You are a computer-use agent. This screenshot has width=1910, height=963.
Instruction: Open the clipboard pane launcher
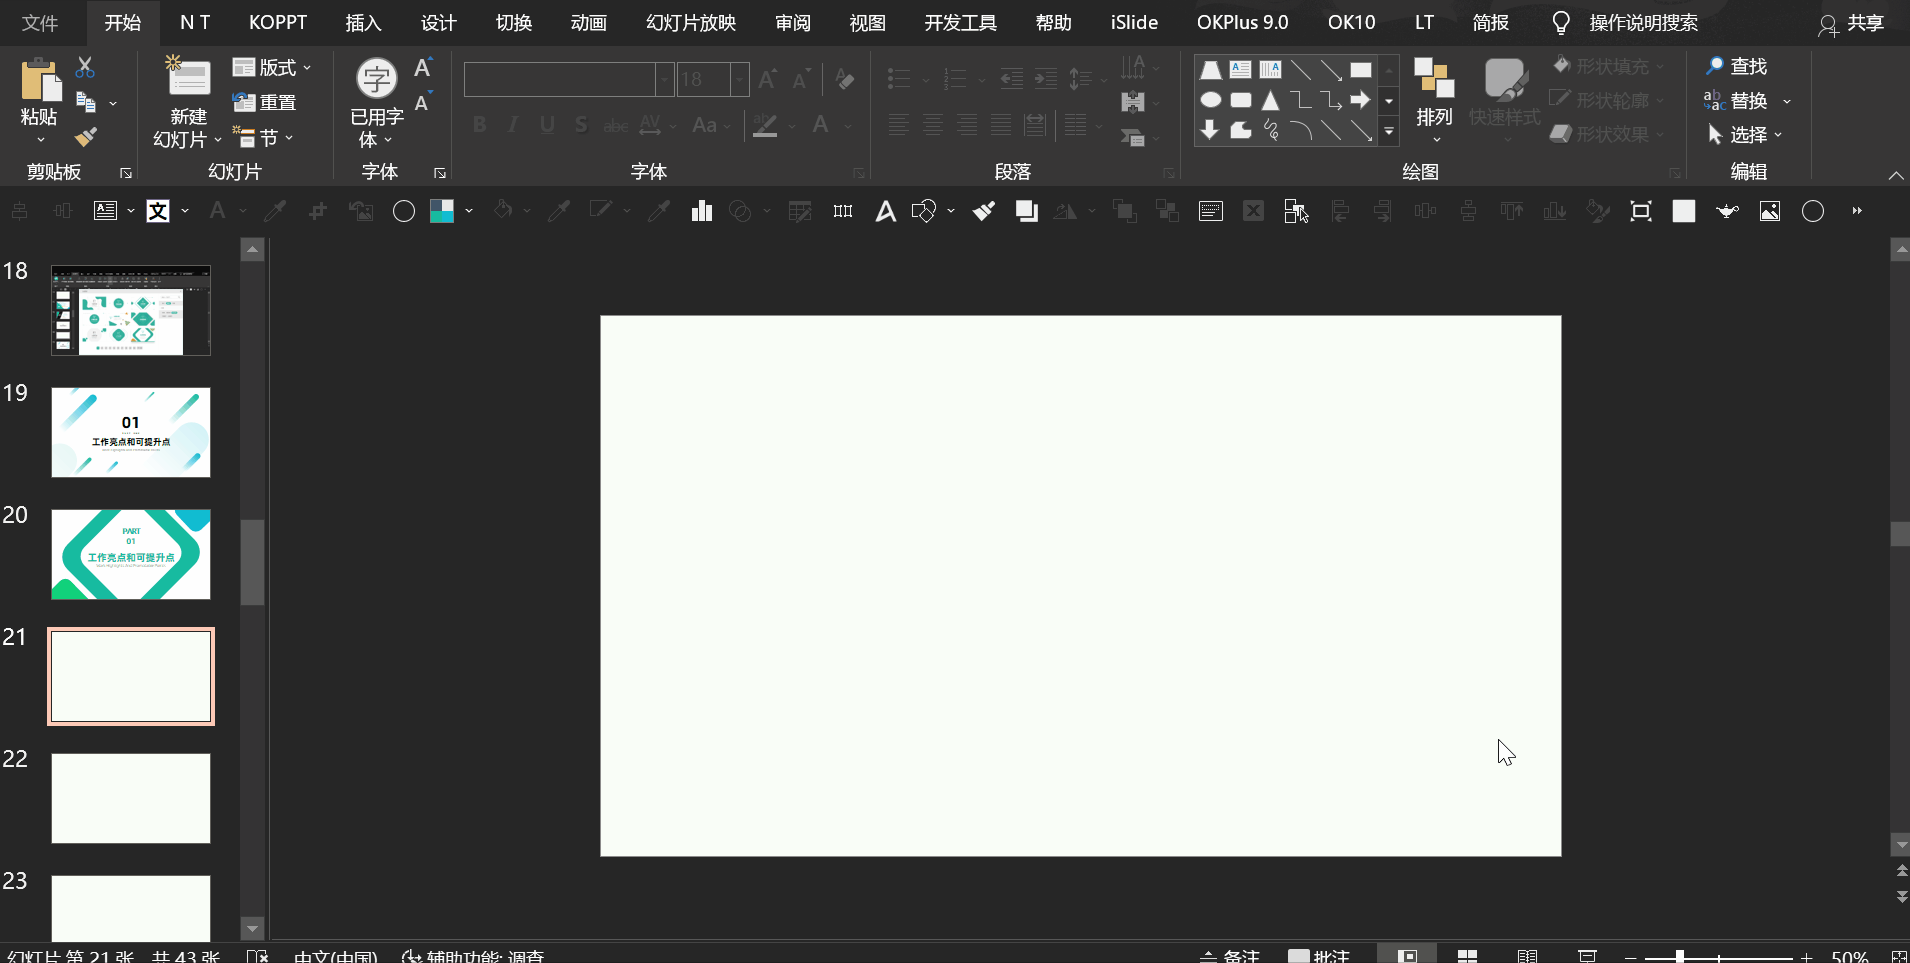pos(126,173)
